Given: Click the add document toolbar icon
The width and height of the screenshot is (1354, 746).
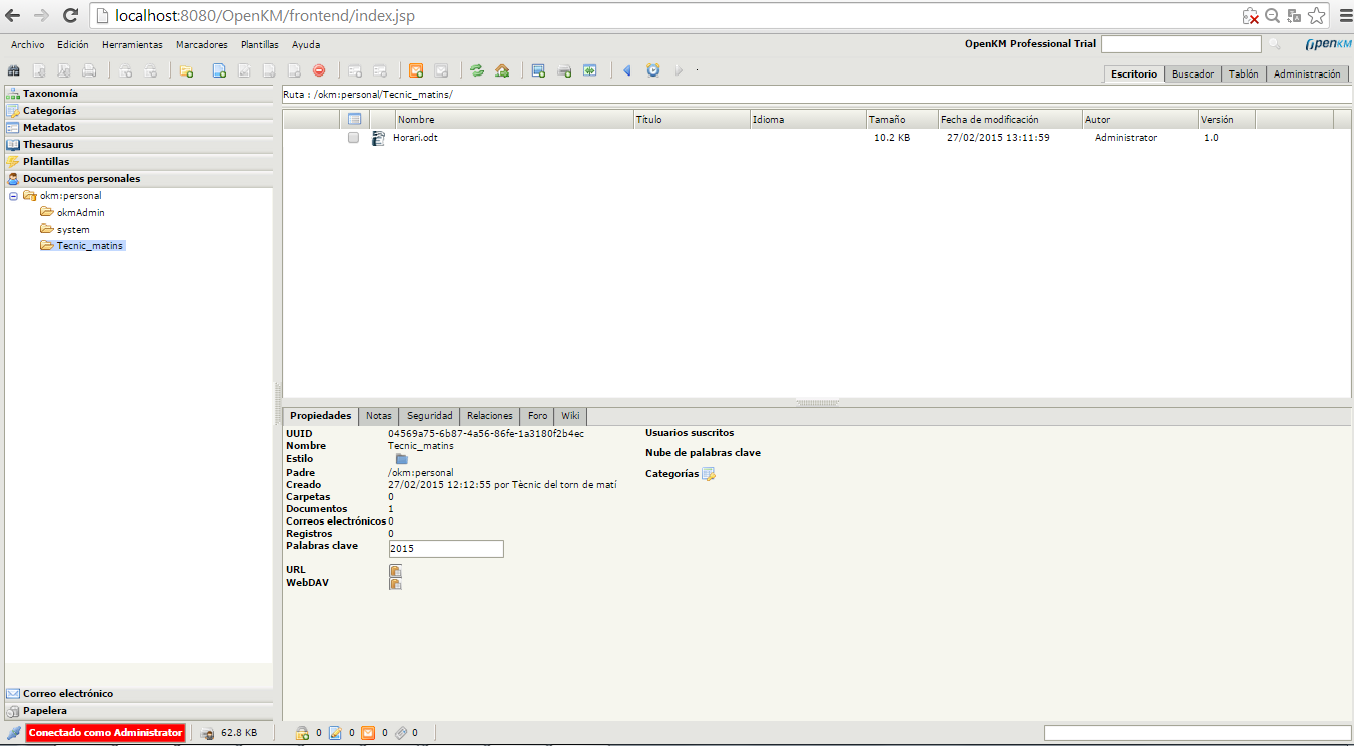Looking at the screenshot, I should (x=219, y=71).
